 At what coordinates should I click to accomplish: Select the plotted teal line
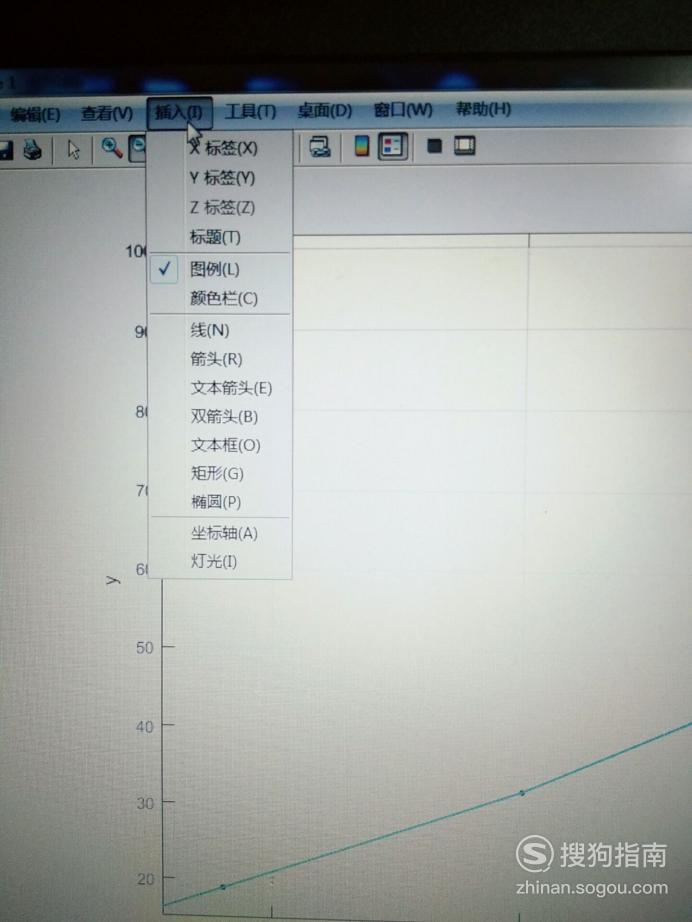[376, 838]
